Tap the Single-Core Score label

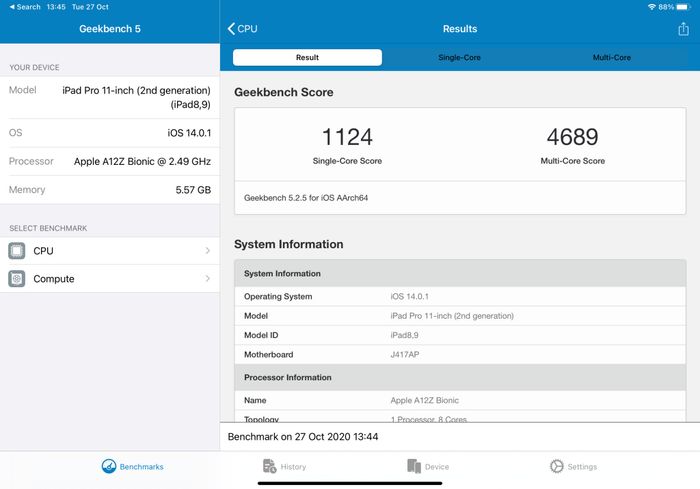(347, 161)
